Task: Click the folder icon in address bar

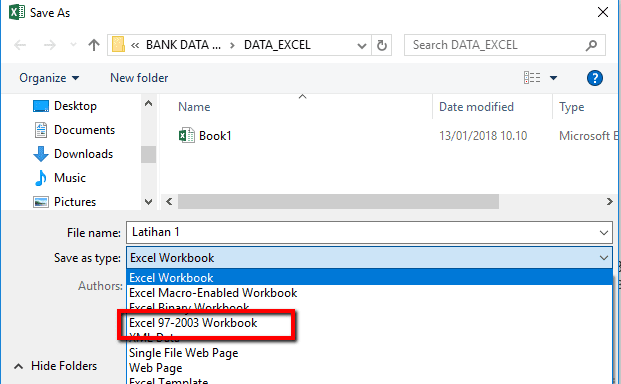Action: [x=118, y=45]
